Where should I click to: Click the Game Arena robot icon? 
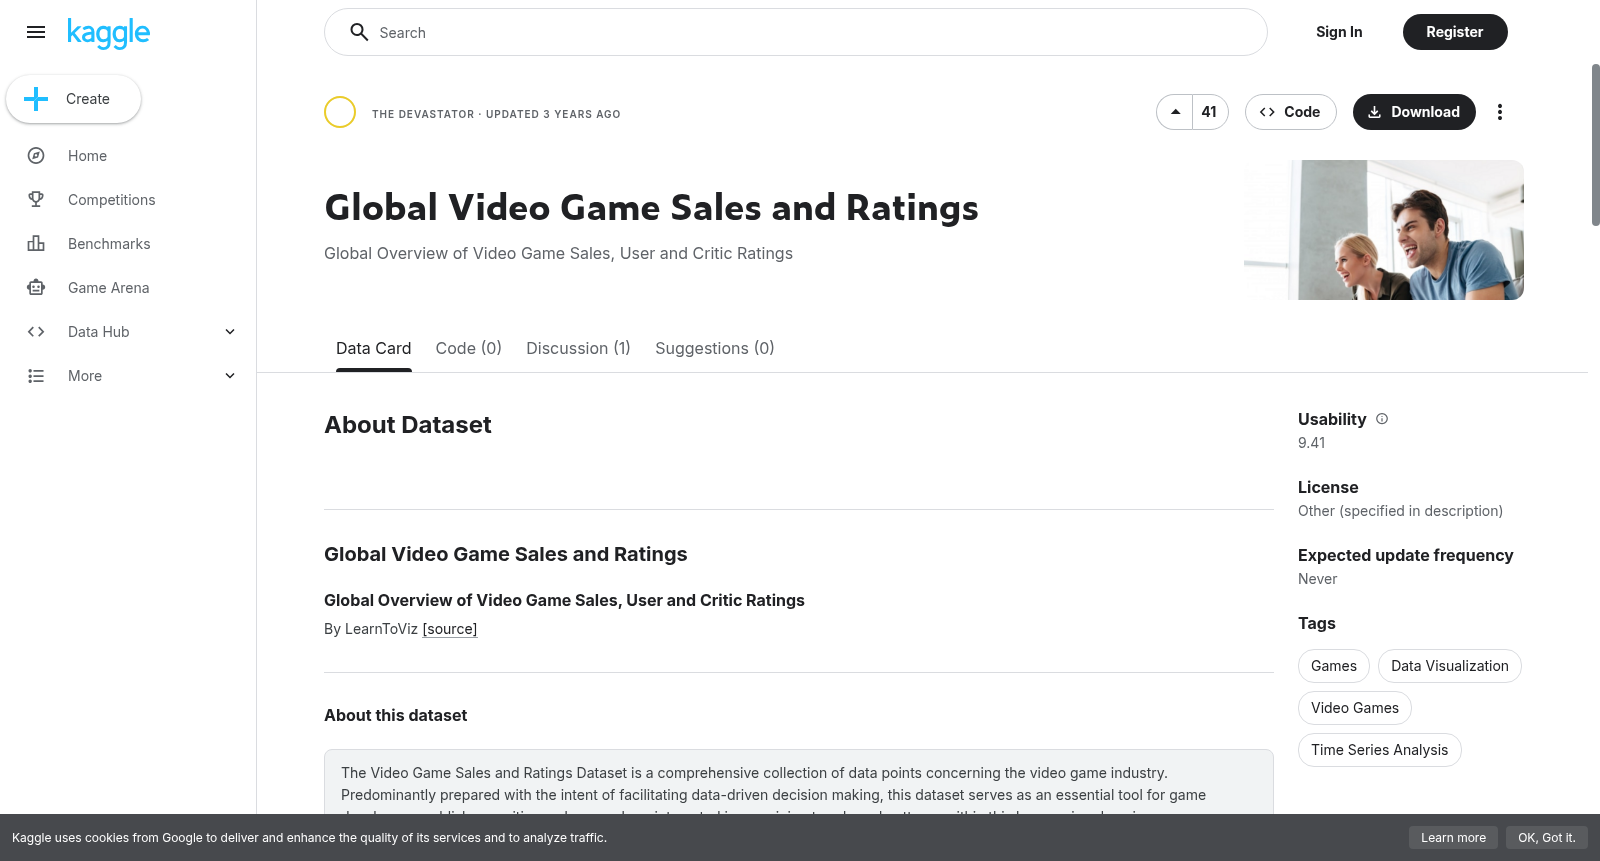(36, 288)
